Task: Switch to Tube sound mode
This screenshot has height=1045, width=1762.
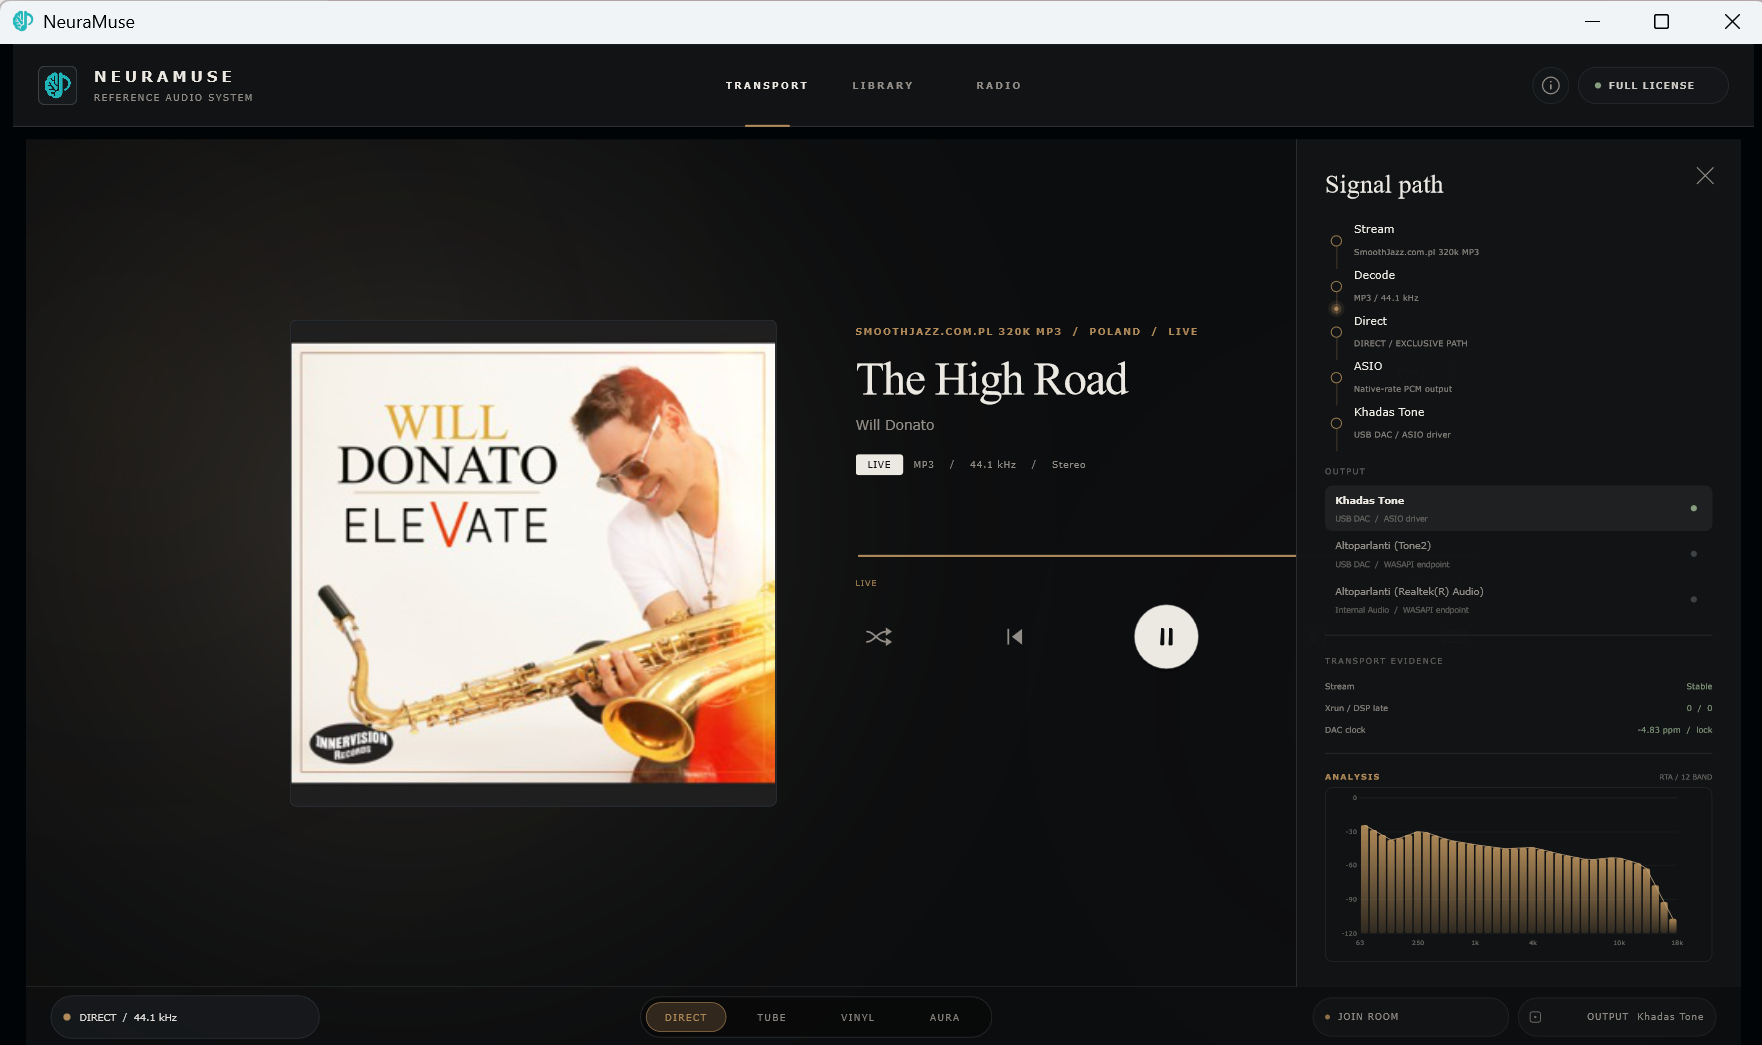Action: pyautogui.click(x=771, y=1017)
